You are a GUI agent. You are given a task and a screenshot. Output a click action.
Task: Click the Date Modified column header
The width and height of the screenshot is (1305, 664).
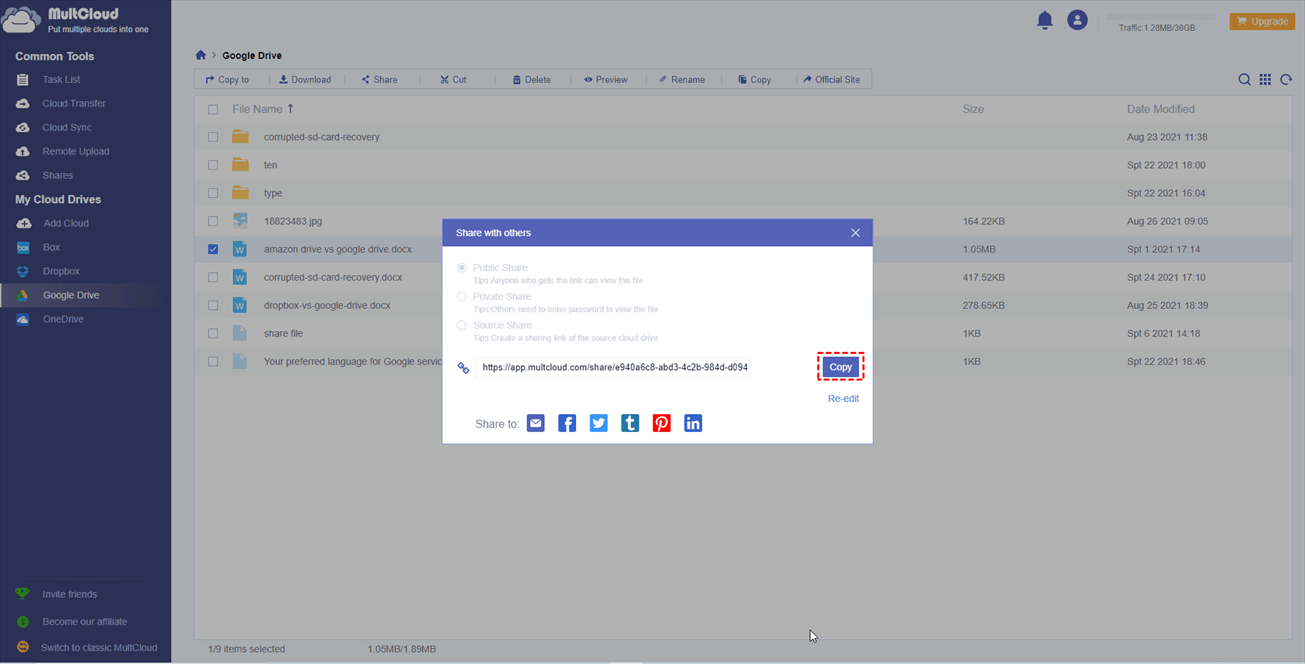tap(1161, 109)
